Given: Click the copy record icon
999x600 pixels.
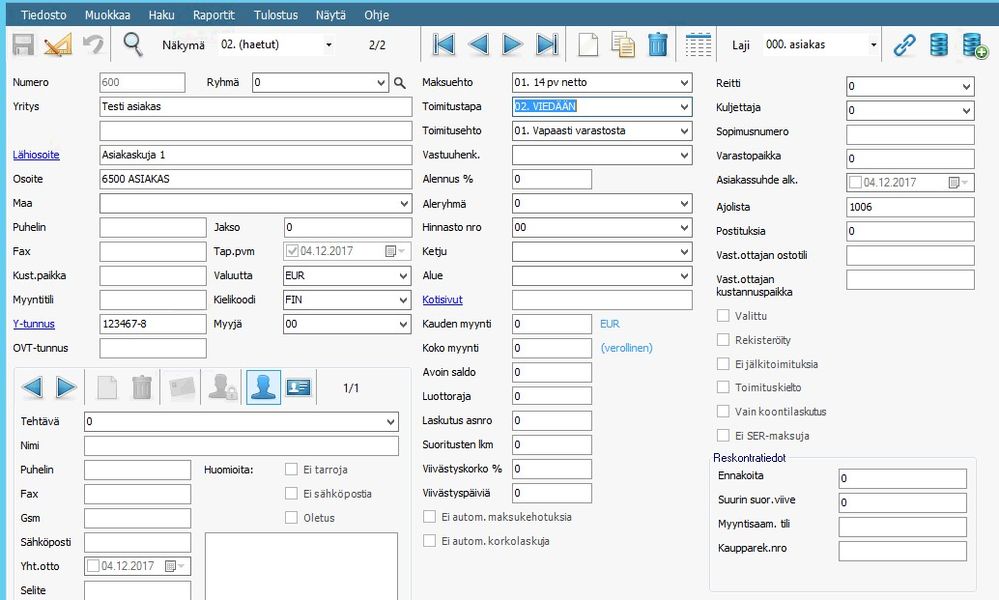Looking at the screenshot, I should point(623,45).
